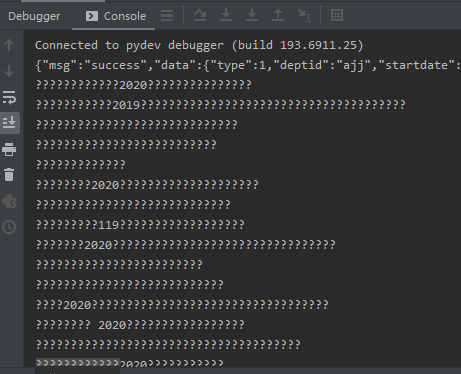This screenshot has width=461, height=374.
Task: Toggle Scroll to End in console
Action: pos(9,123)
